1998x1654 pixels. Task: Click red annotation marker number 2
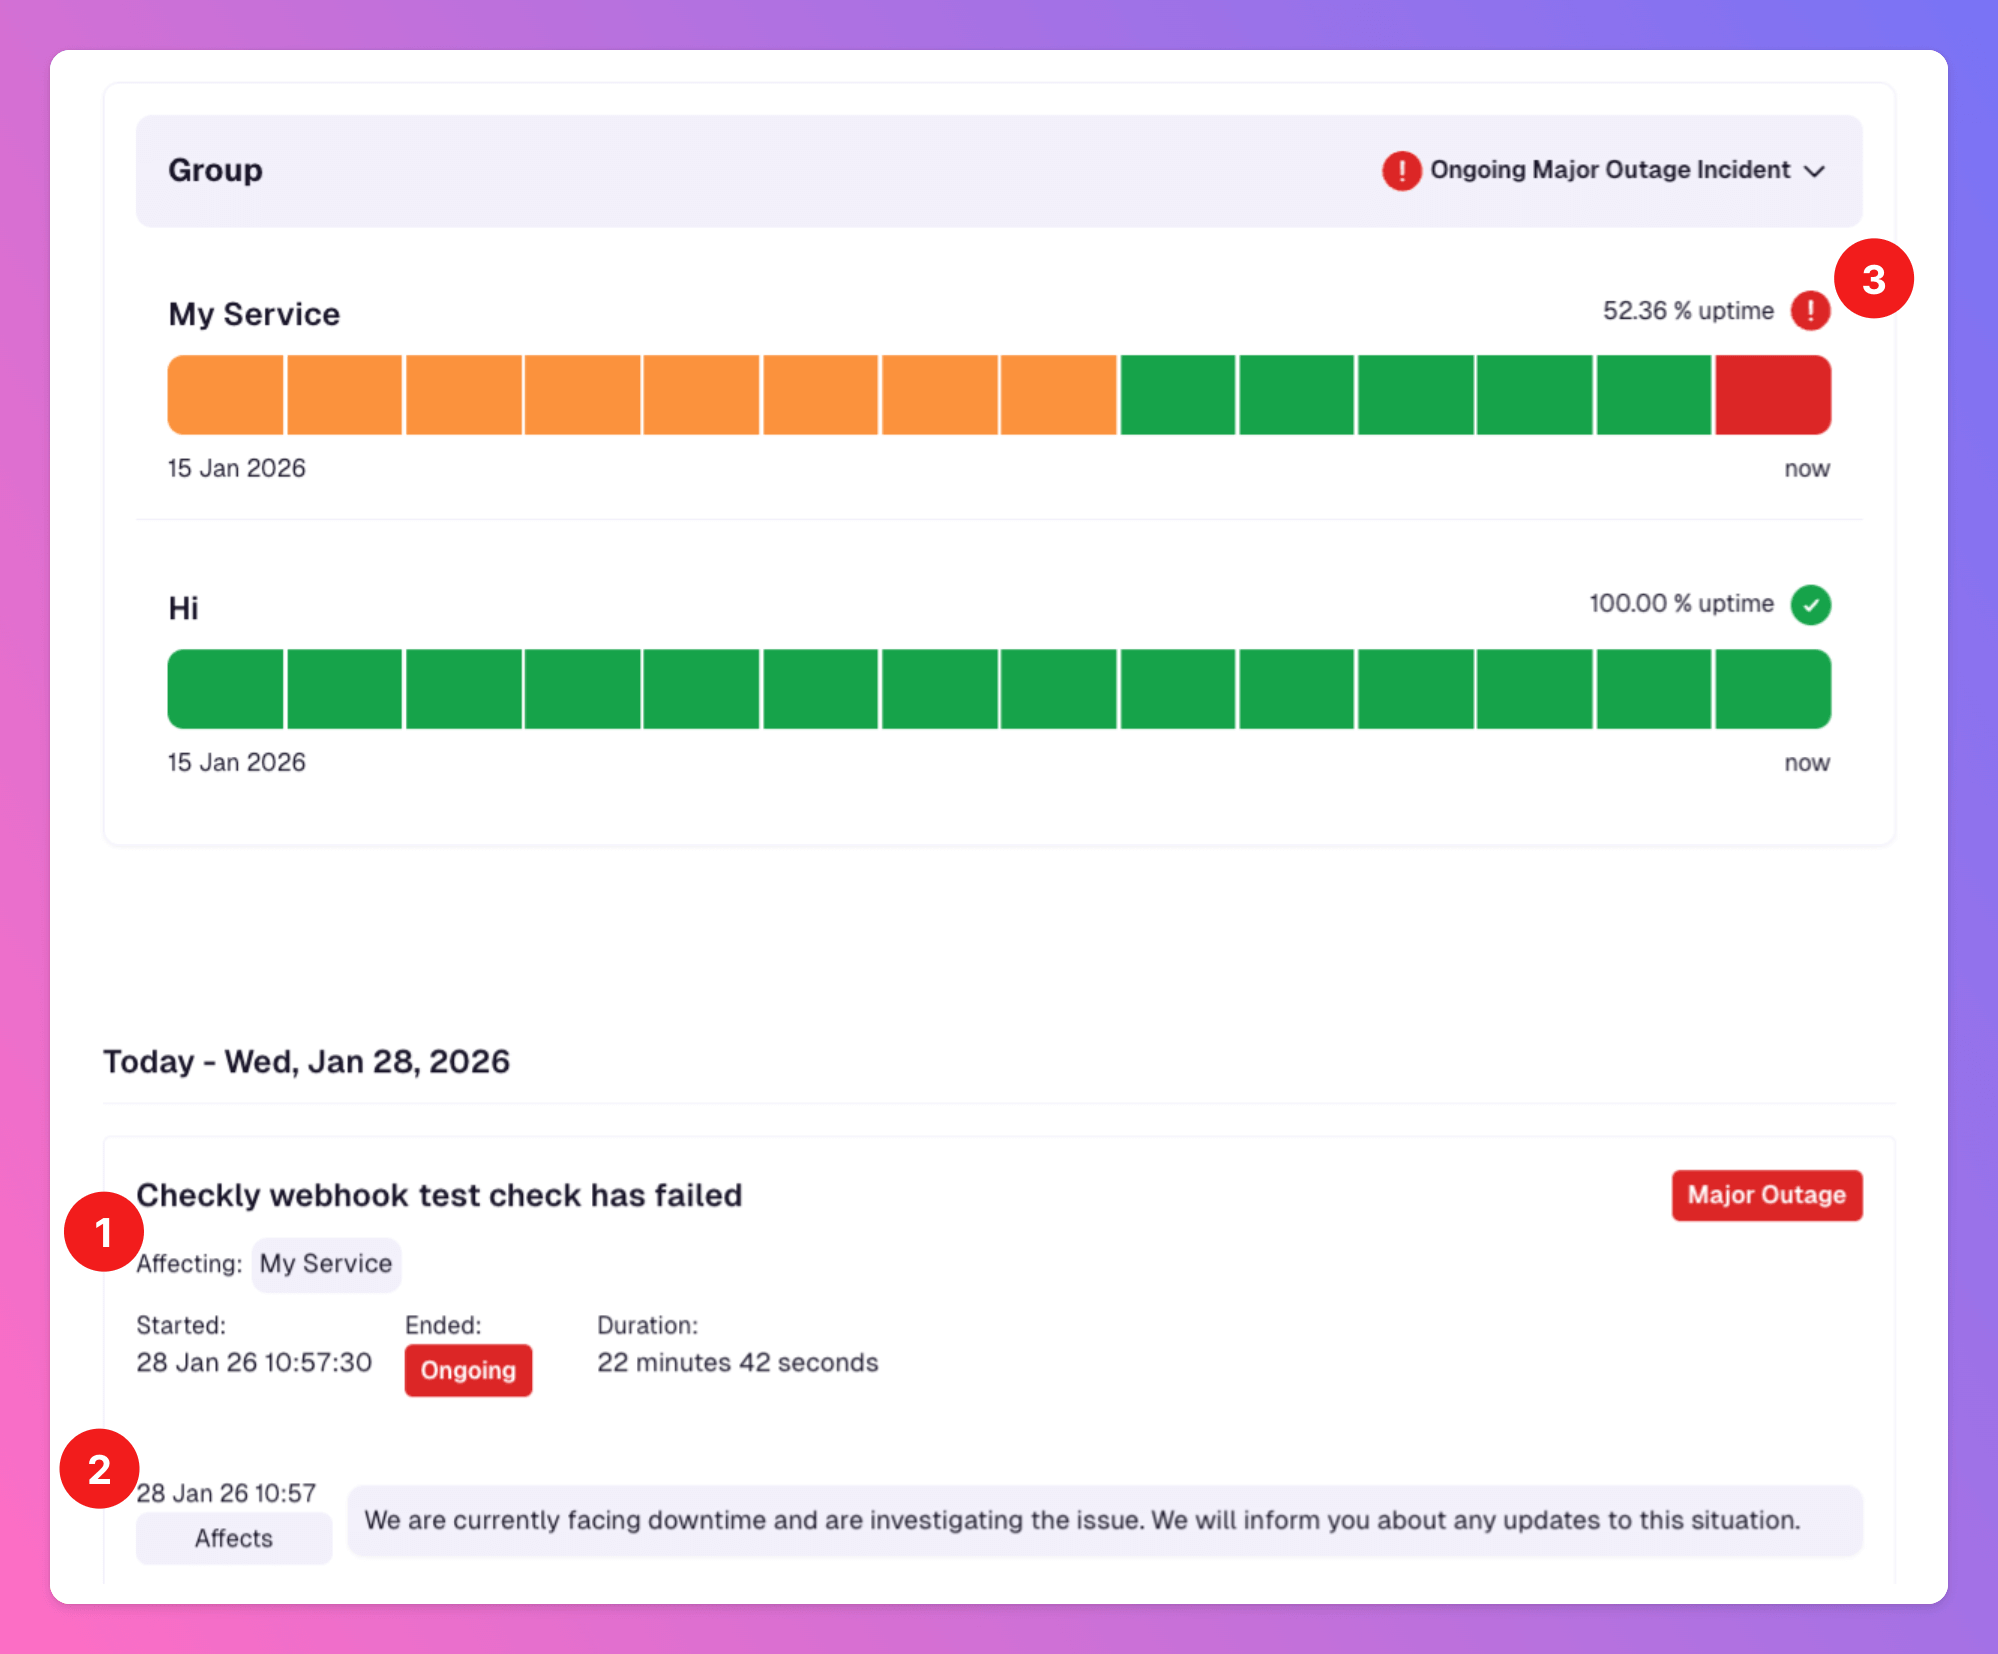(99, 1469)
